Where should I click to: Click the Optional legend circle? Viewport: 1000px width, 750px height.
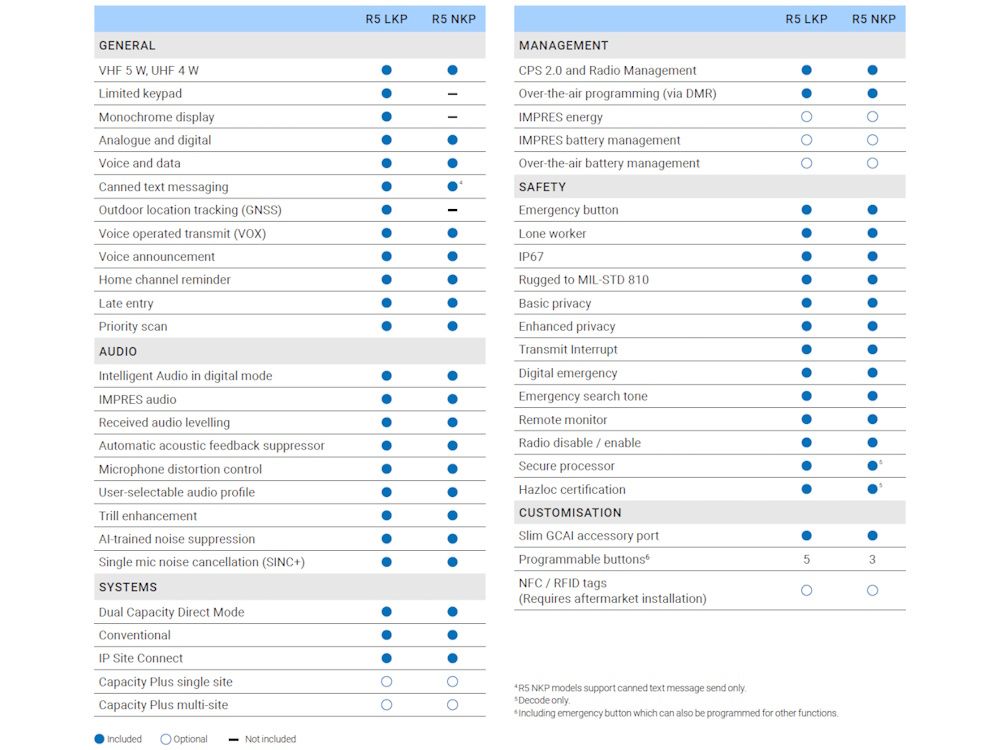tap(166, 739)
